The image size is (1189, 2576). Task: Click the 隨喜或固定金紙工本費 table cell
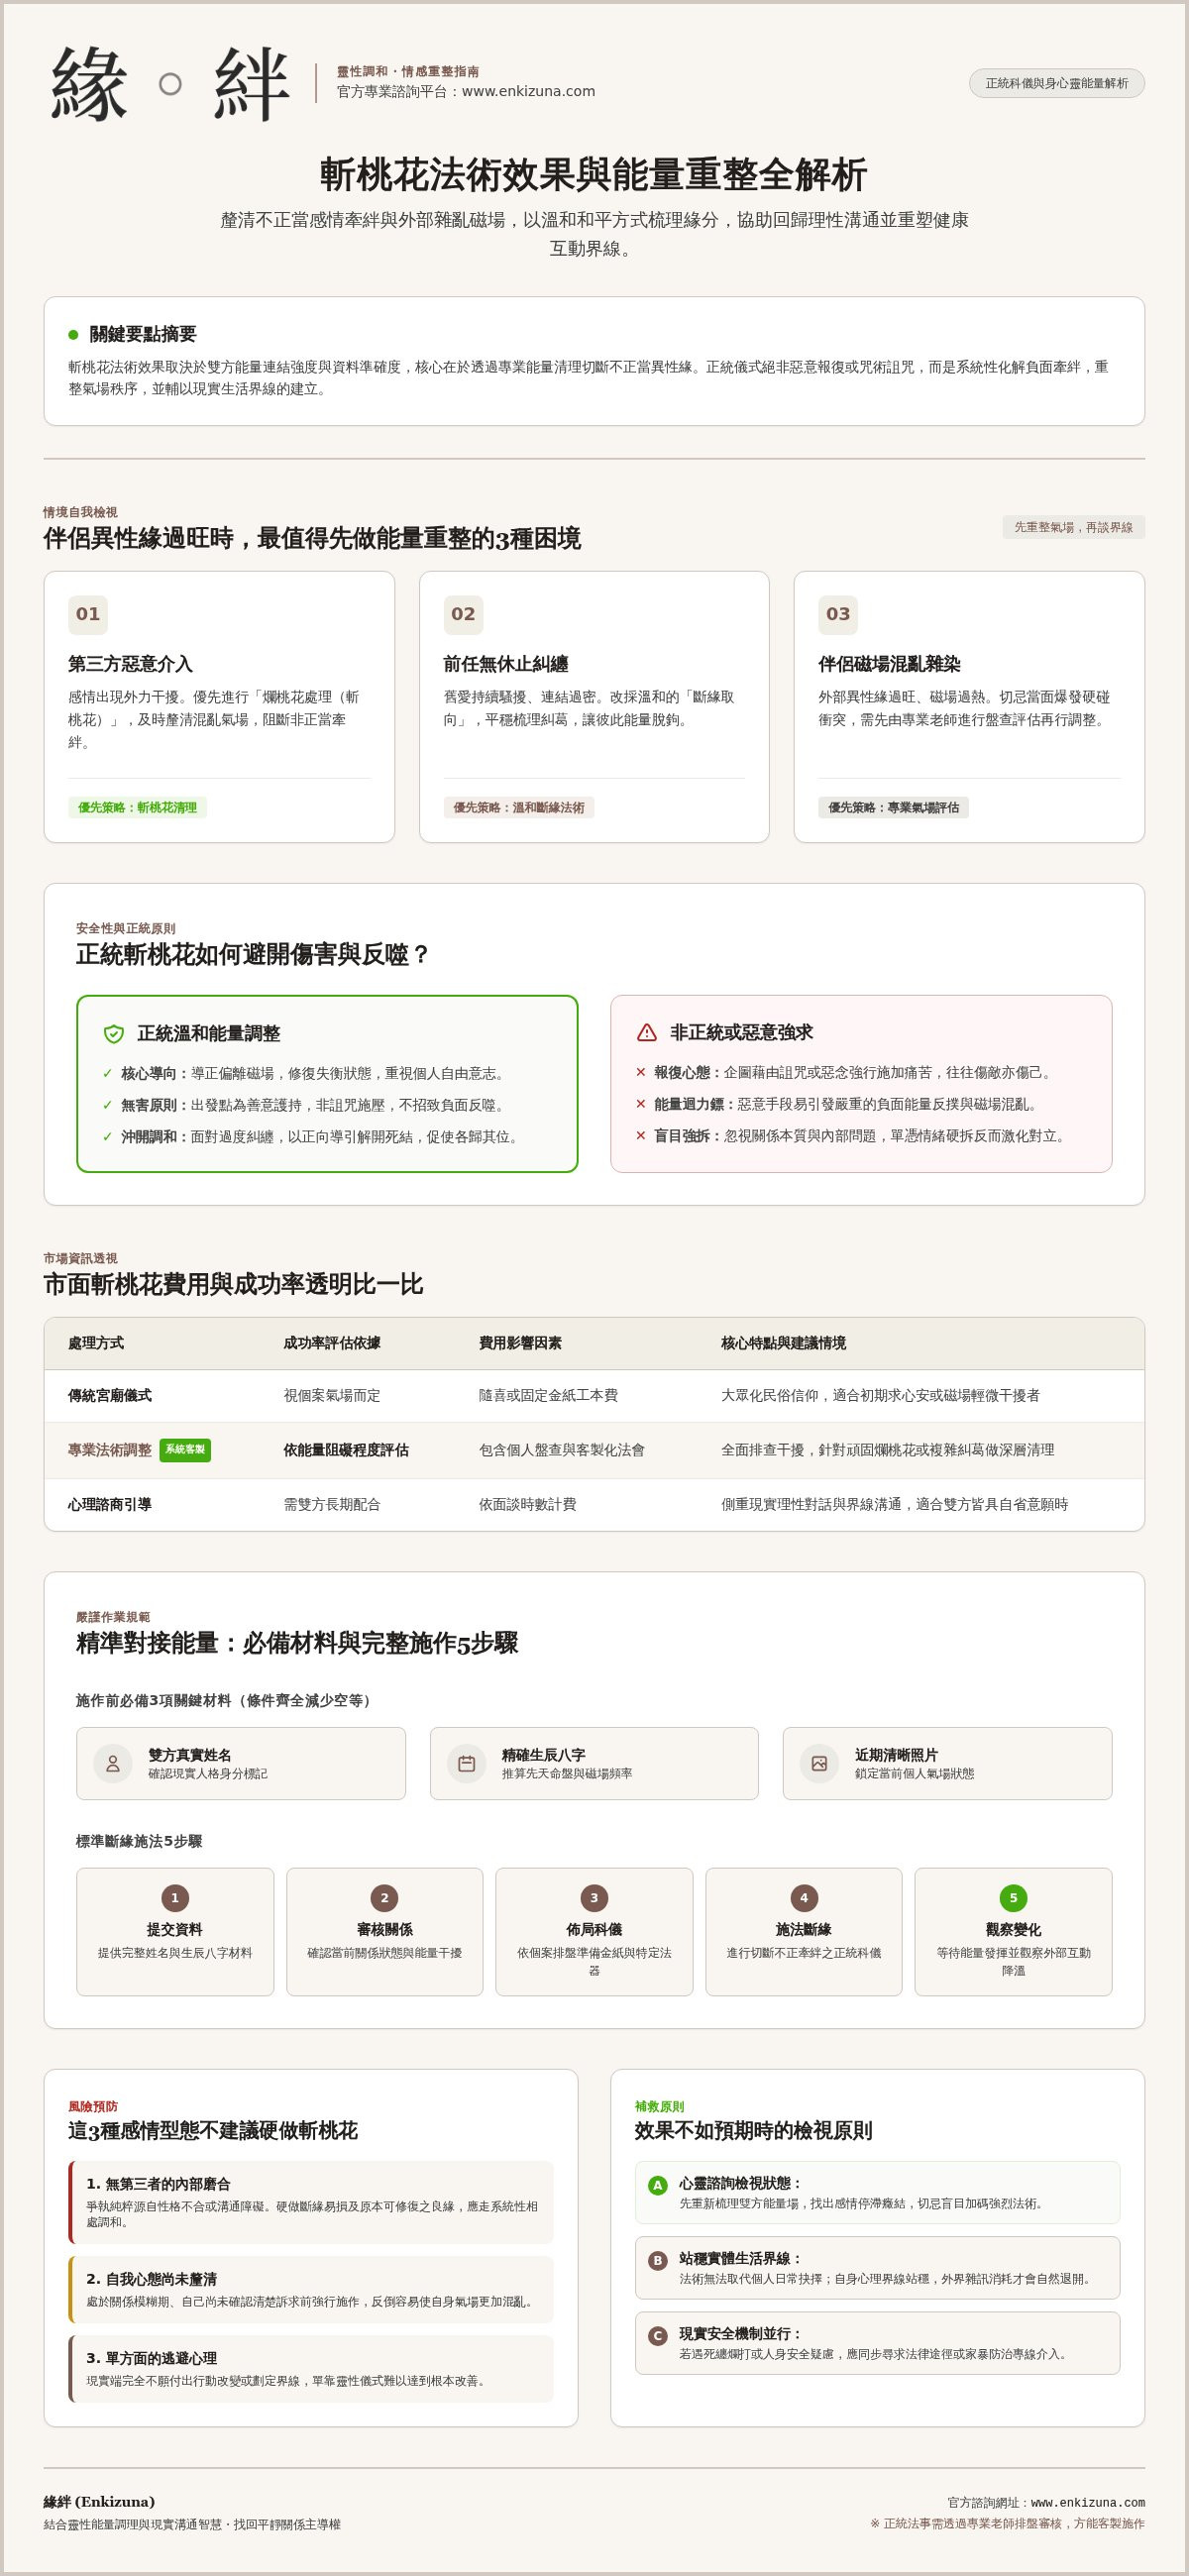click(548, 1395)
